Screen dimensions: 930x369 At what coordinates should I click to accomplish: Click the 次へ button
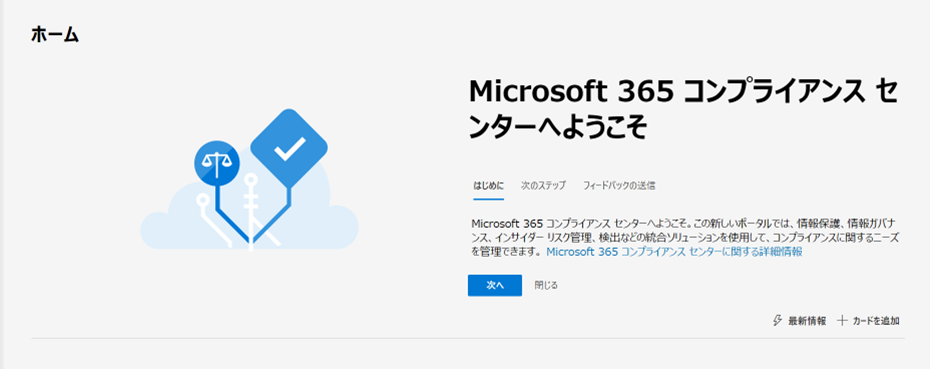[495, 285]
